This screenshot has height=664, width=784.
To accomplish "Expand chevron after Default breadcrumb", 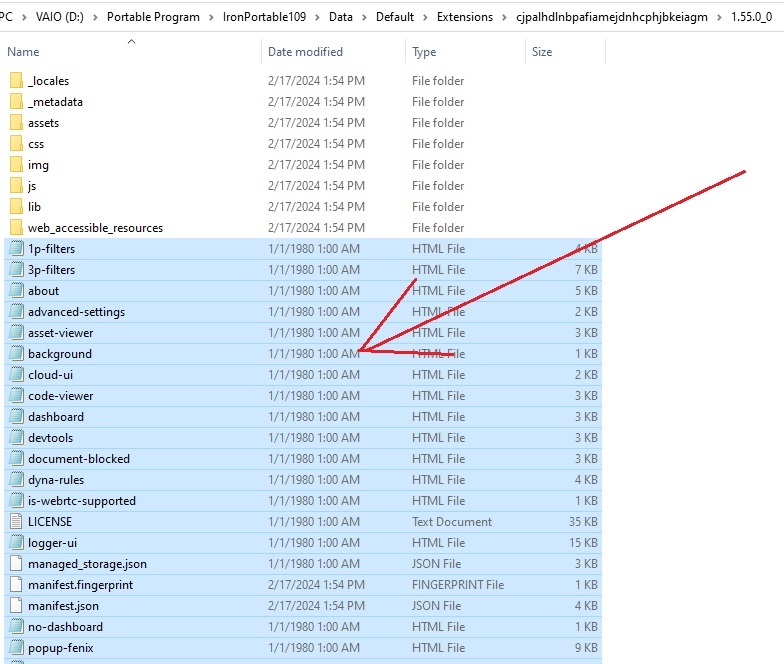I will coord(425,17).
